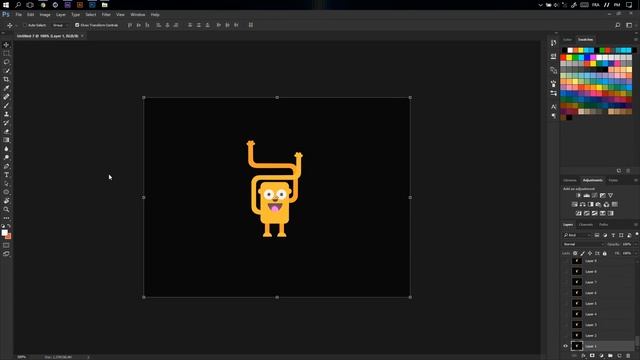
Task: Toggle lock transparent pixels in Layers panel
Action: pyautogui.click(x=575, y=253)
